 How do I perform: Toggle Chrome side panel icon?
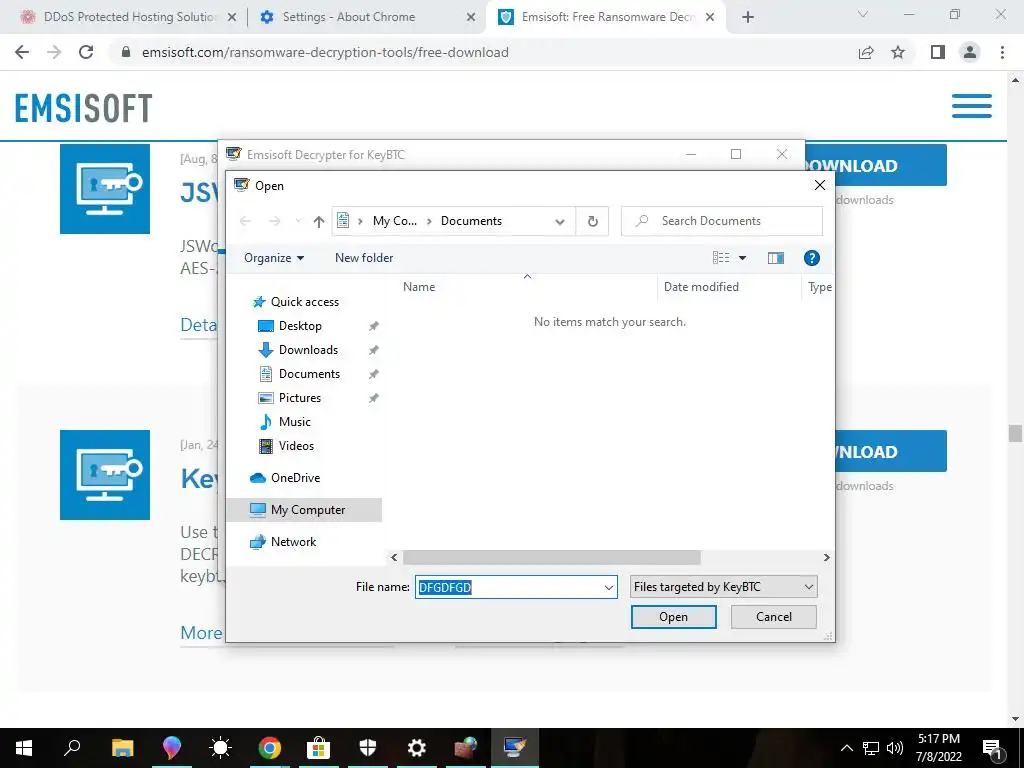coord(938,52)
